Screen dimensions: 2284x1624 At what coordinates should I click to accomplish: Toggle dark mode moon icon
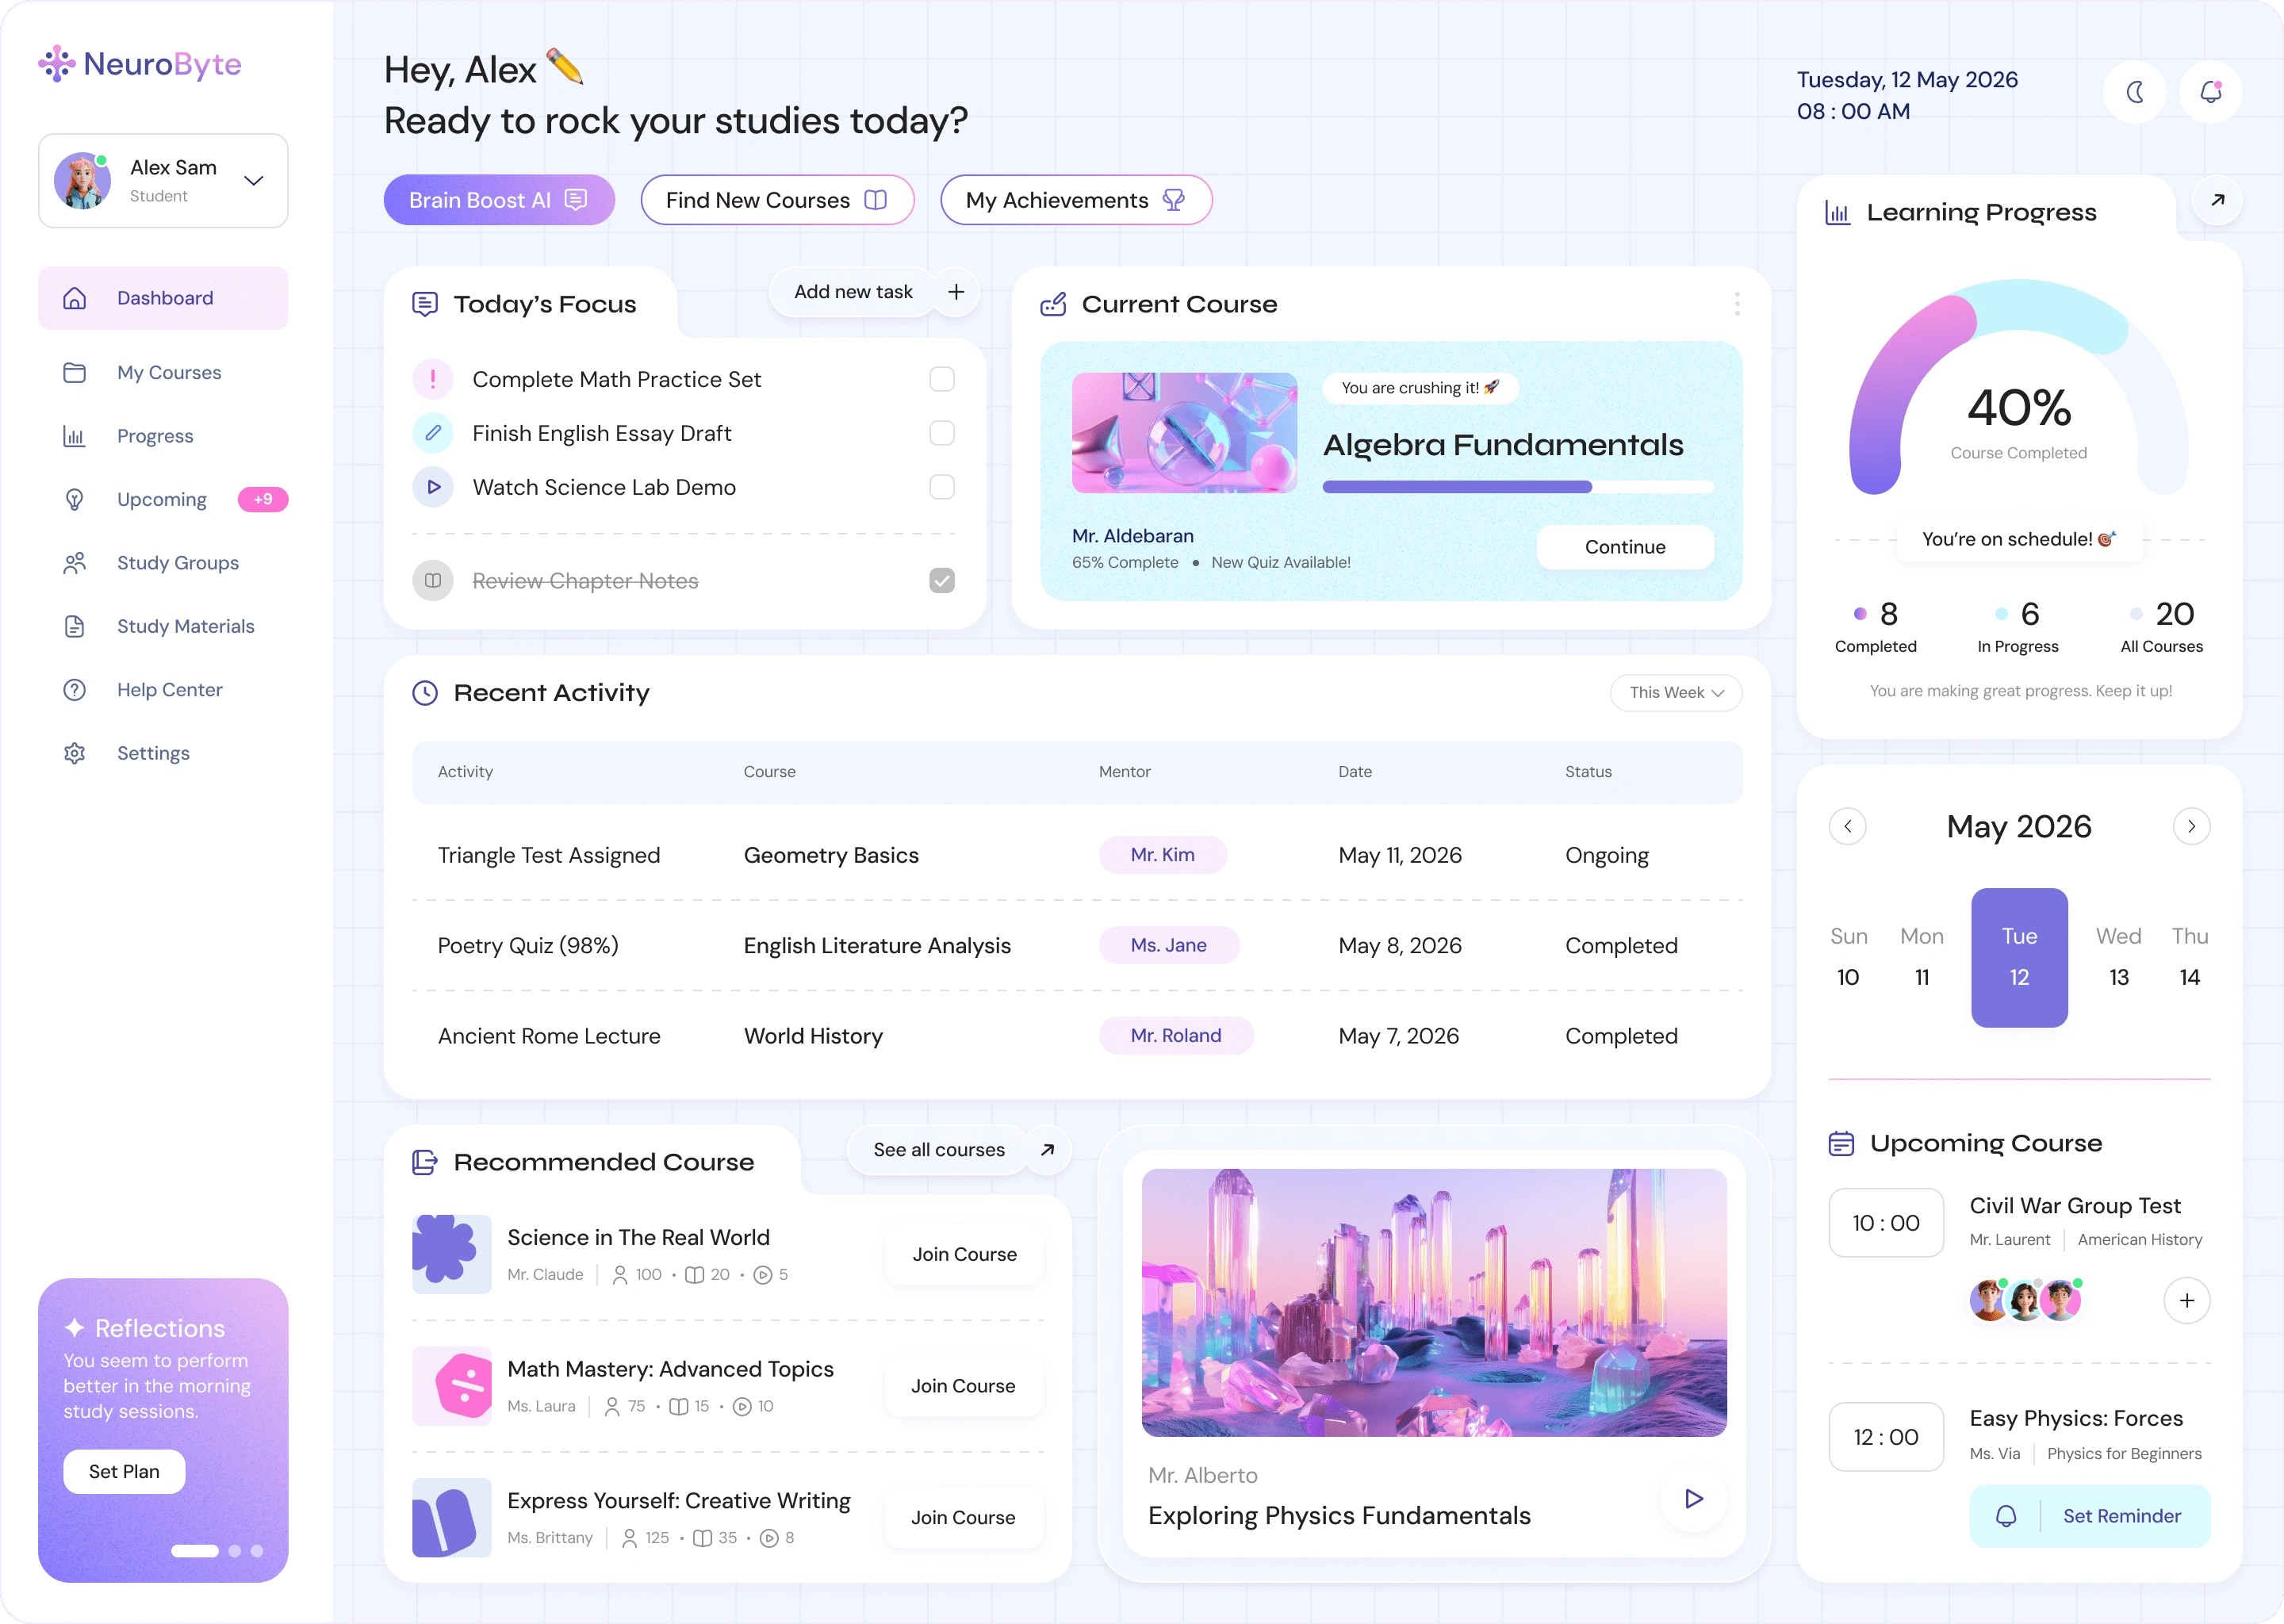[x=2135, y=92]
